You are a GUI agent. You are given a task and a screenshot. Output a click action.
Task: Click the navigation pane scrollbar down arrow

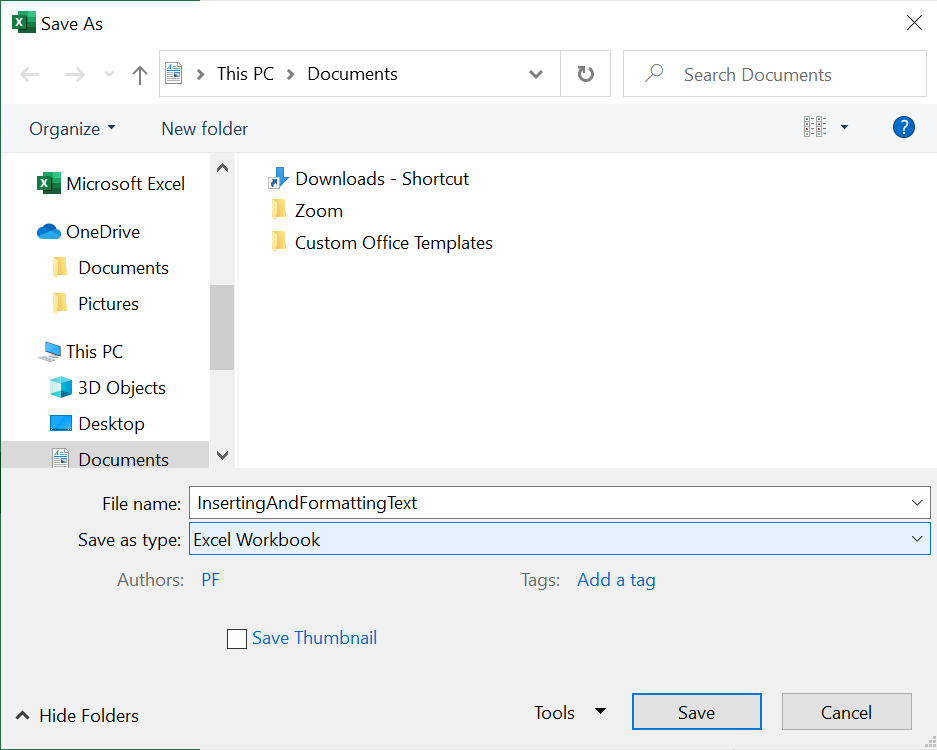[222, 455]
